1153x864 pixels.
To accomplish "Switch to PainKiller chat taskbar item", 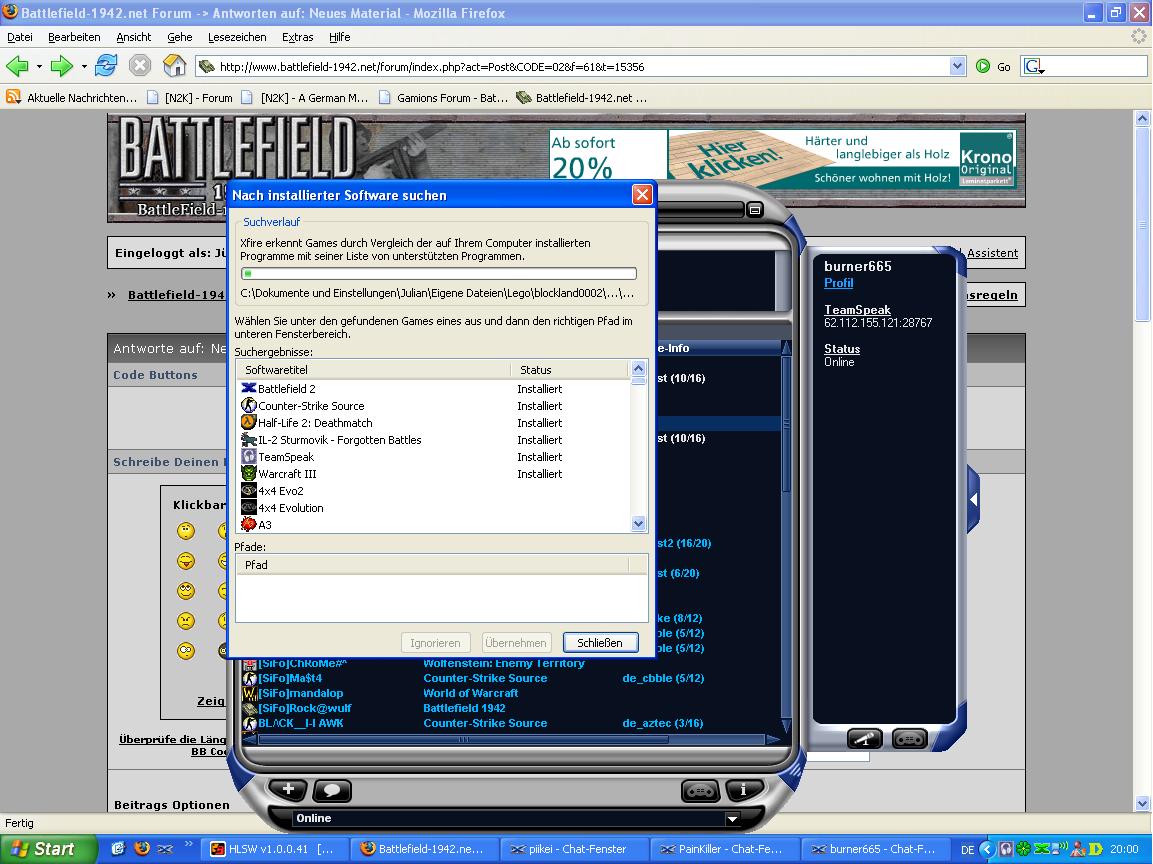I will pyautogui.click(x=724, y=849).
